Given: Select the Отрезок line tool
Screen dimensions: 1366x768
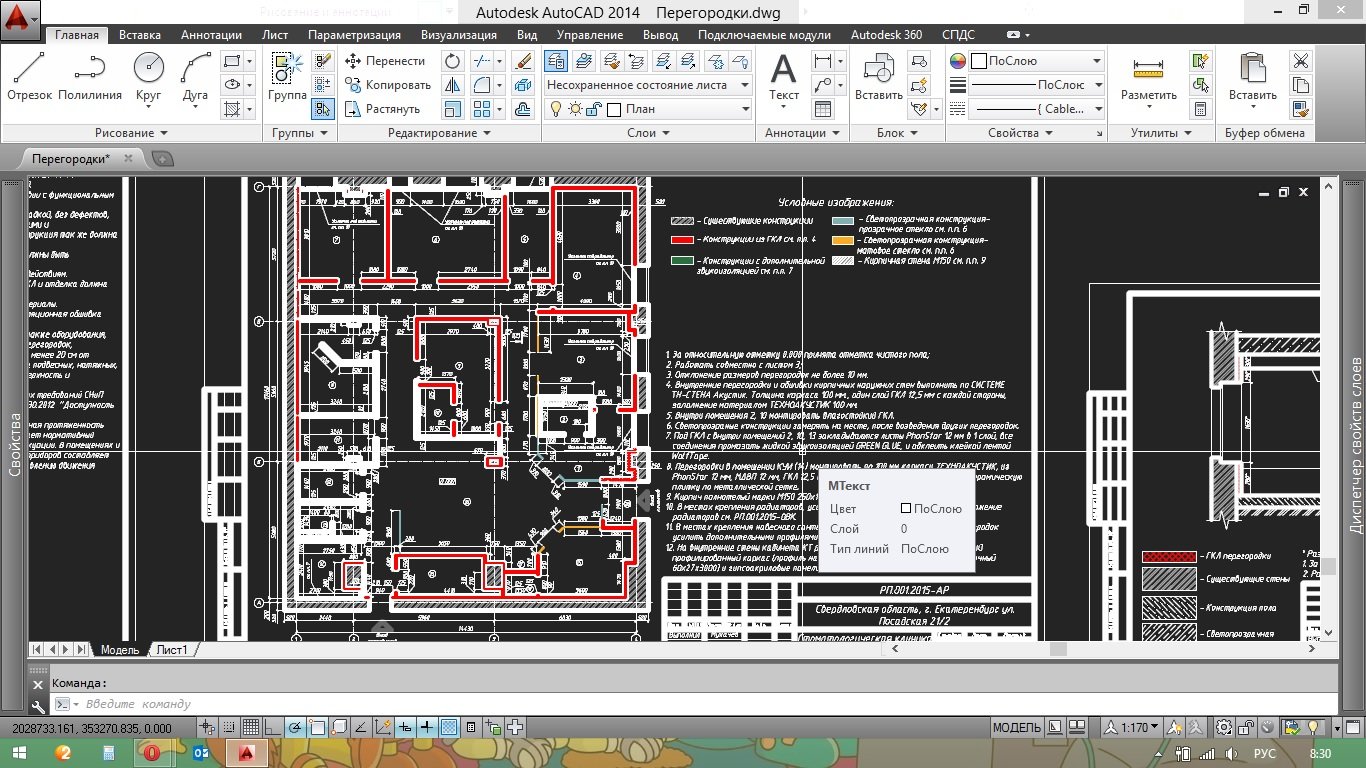Looking at the screenshot, I should (x=29, y=77).
